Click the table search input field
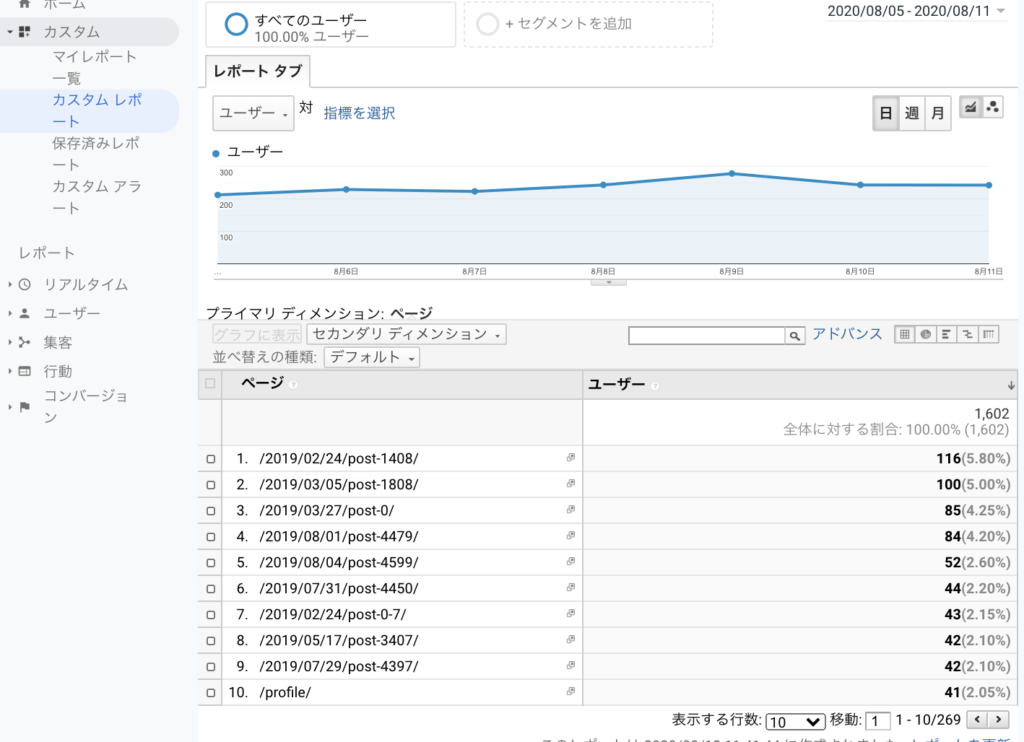Image resolution: width=1024 pixels, height=742 pixels. coord(706,337)
